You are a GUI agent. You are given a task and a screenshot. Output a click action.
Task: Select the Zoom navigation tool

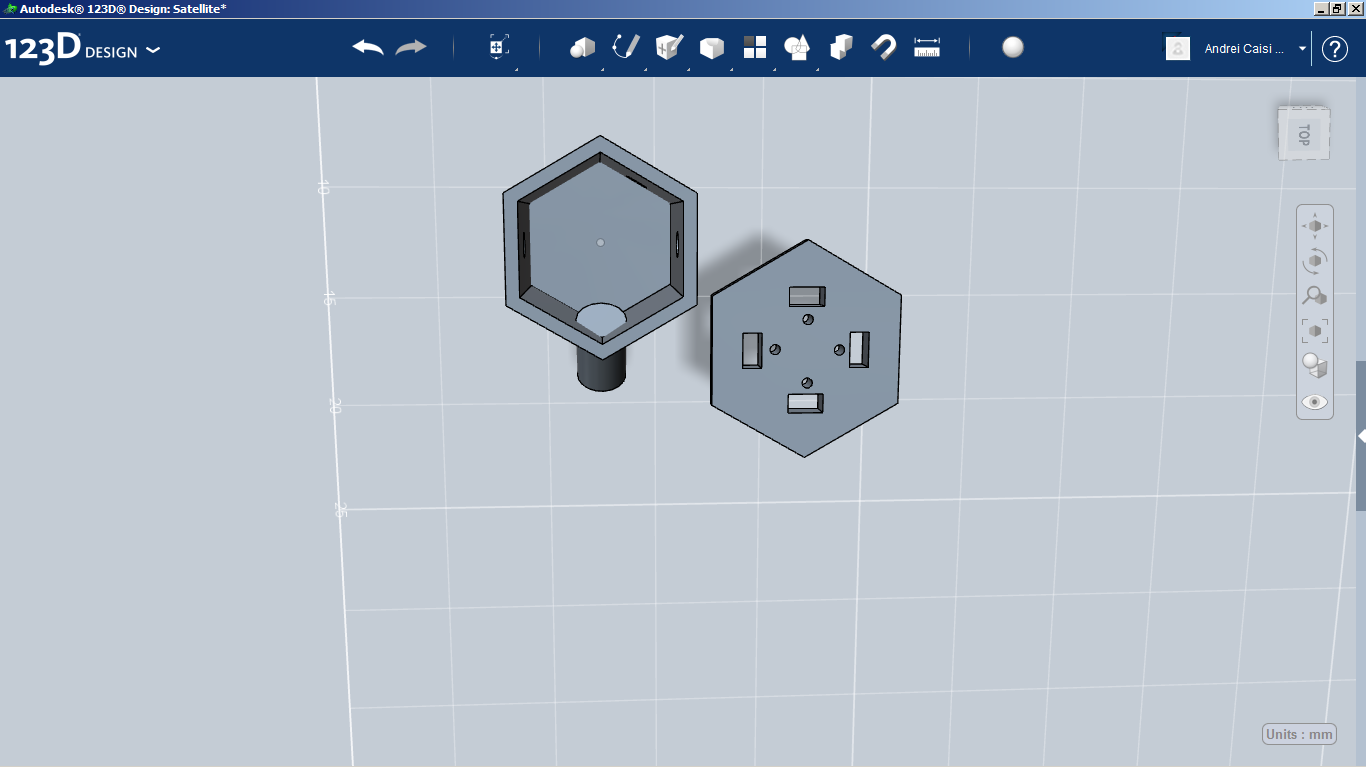point(1315,296)
